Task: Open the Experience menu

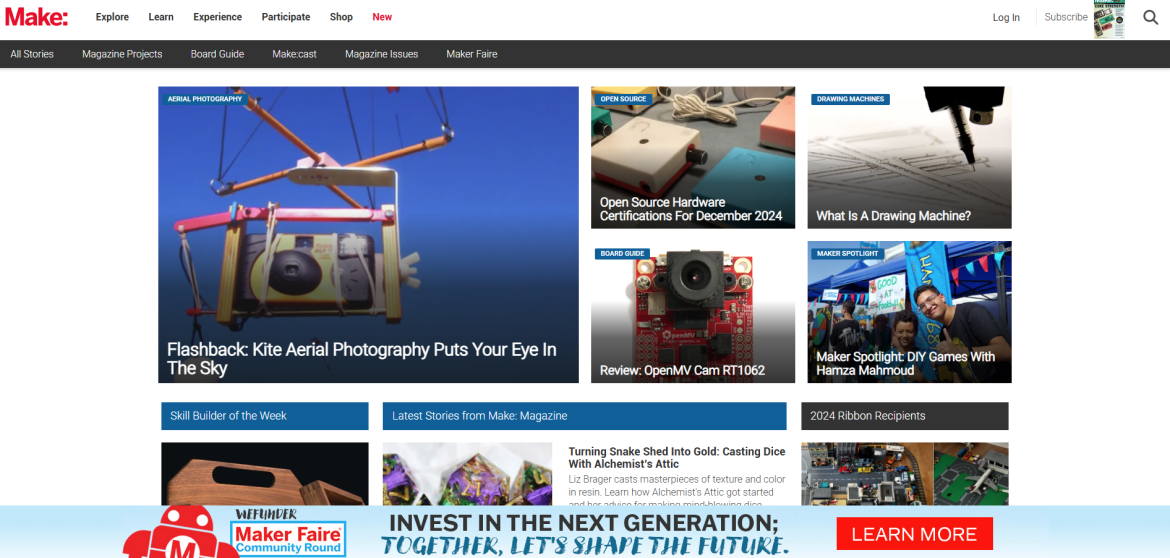Action: (217, 17)
